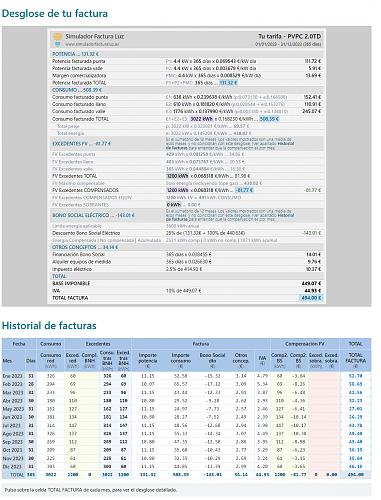Click 'Financiación Bono Social' row label
381x500 pixels.
(x=78, y=254)
